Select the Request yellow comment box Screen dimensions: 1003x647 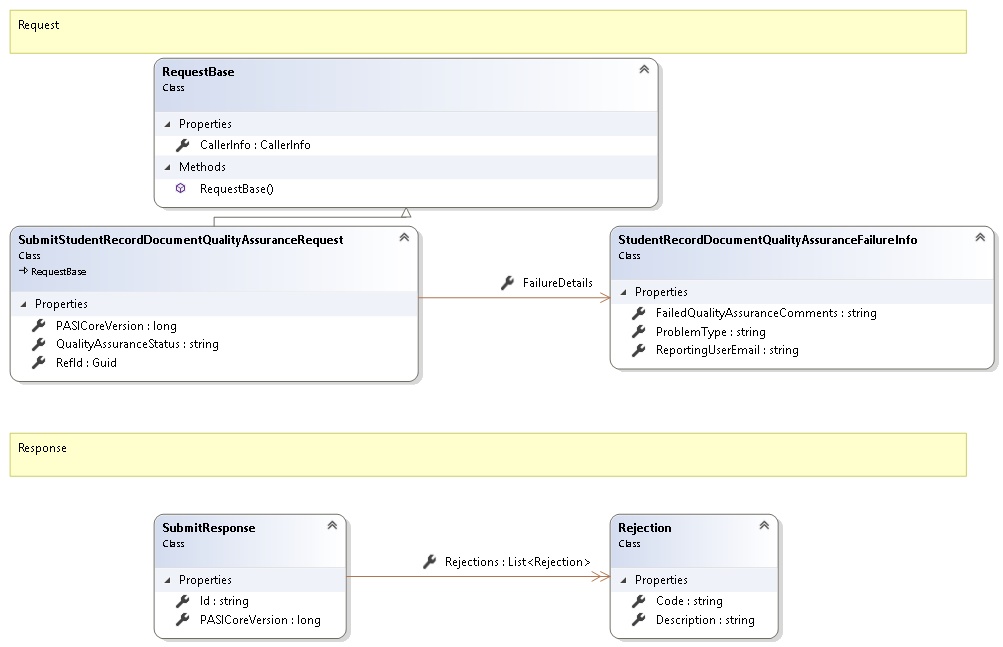[488, 32]
